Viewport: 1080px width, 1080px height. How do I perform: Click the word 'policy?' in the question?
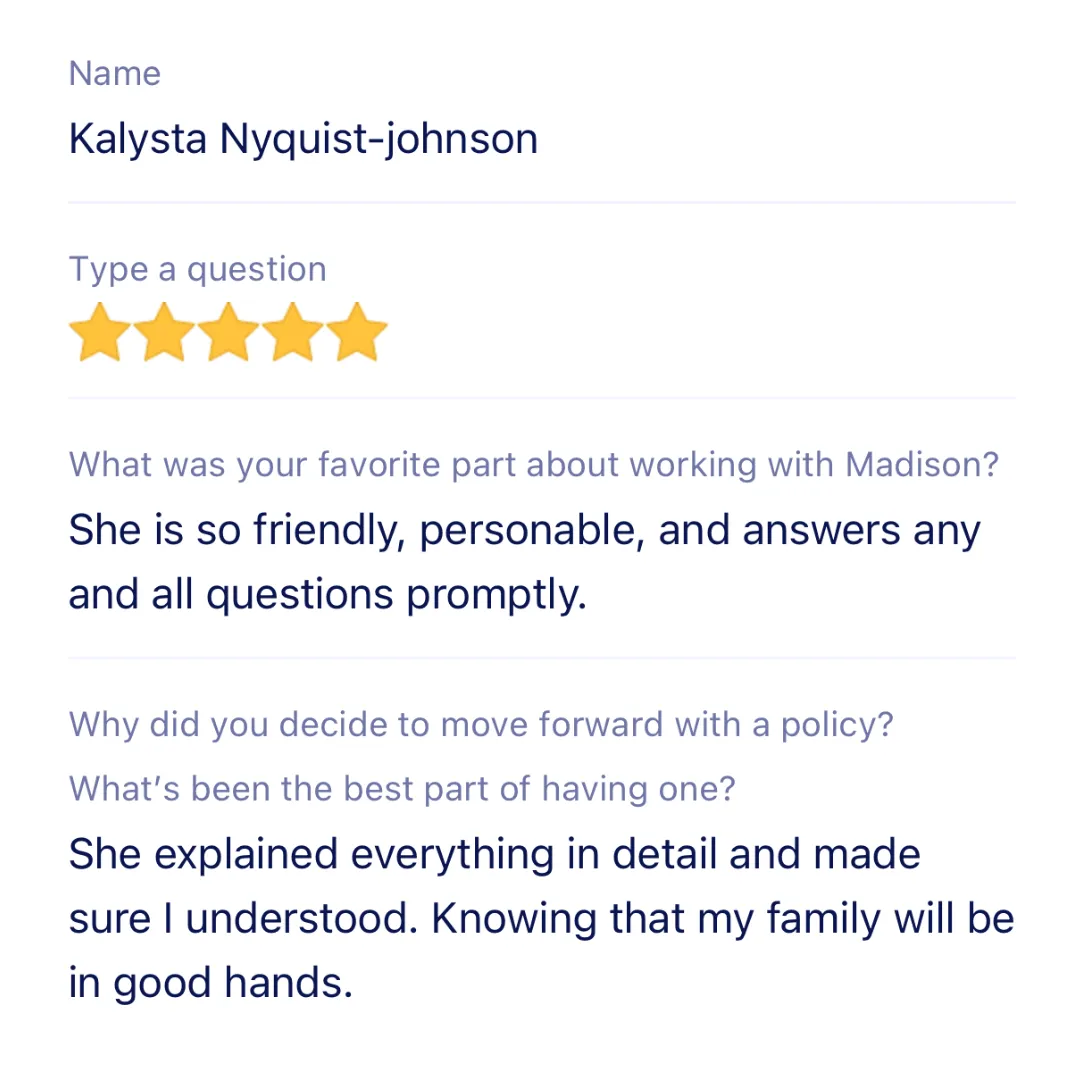coord(837,726)
